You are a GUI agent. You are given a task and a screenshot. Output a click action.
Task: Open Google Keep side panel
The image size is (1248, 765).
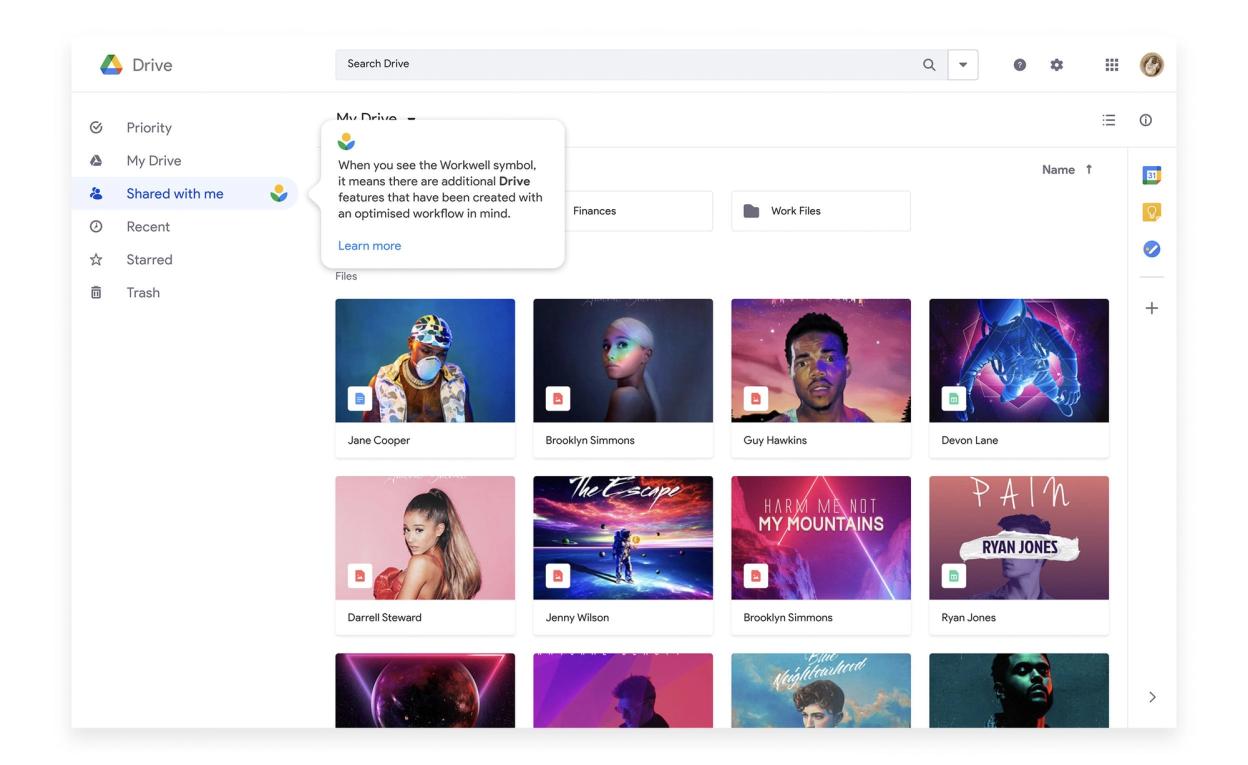[x=1151, y=212]
